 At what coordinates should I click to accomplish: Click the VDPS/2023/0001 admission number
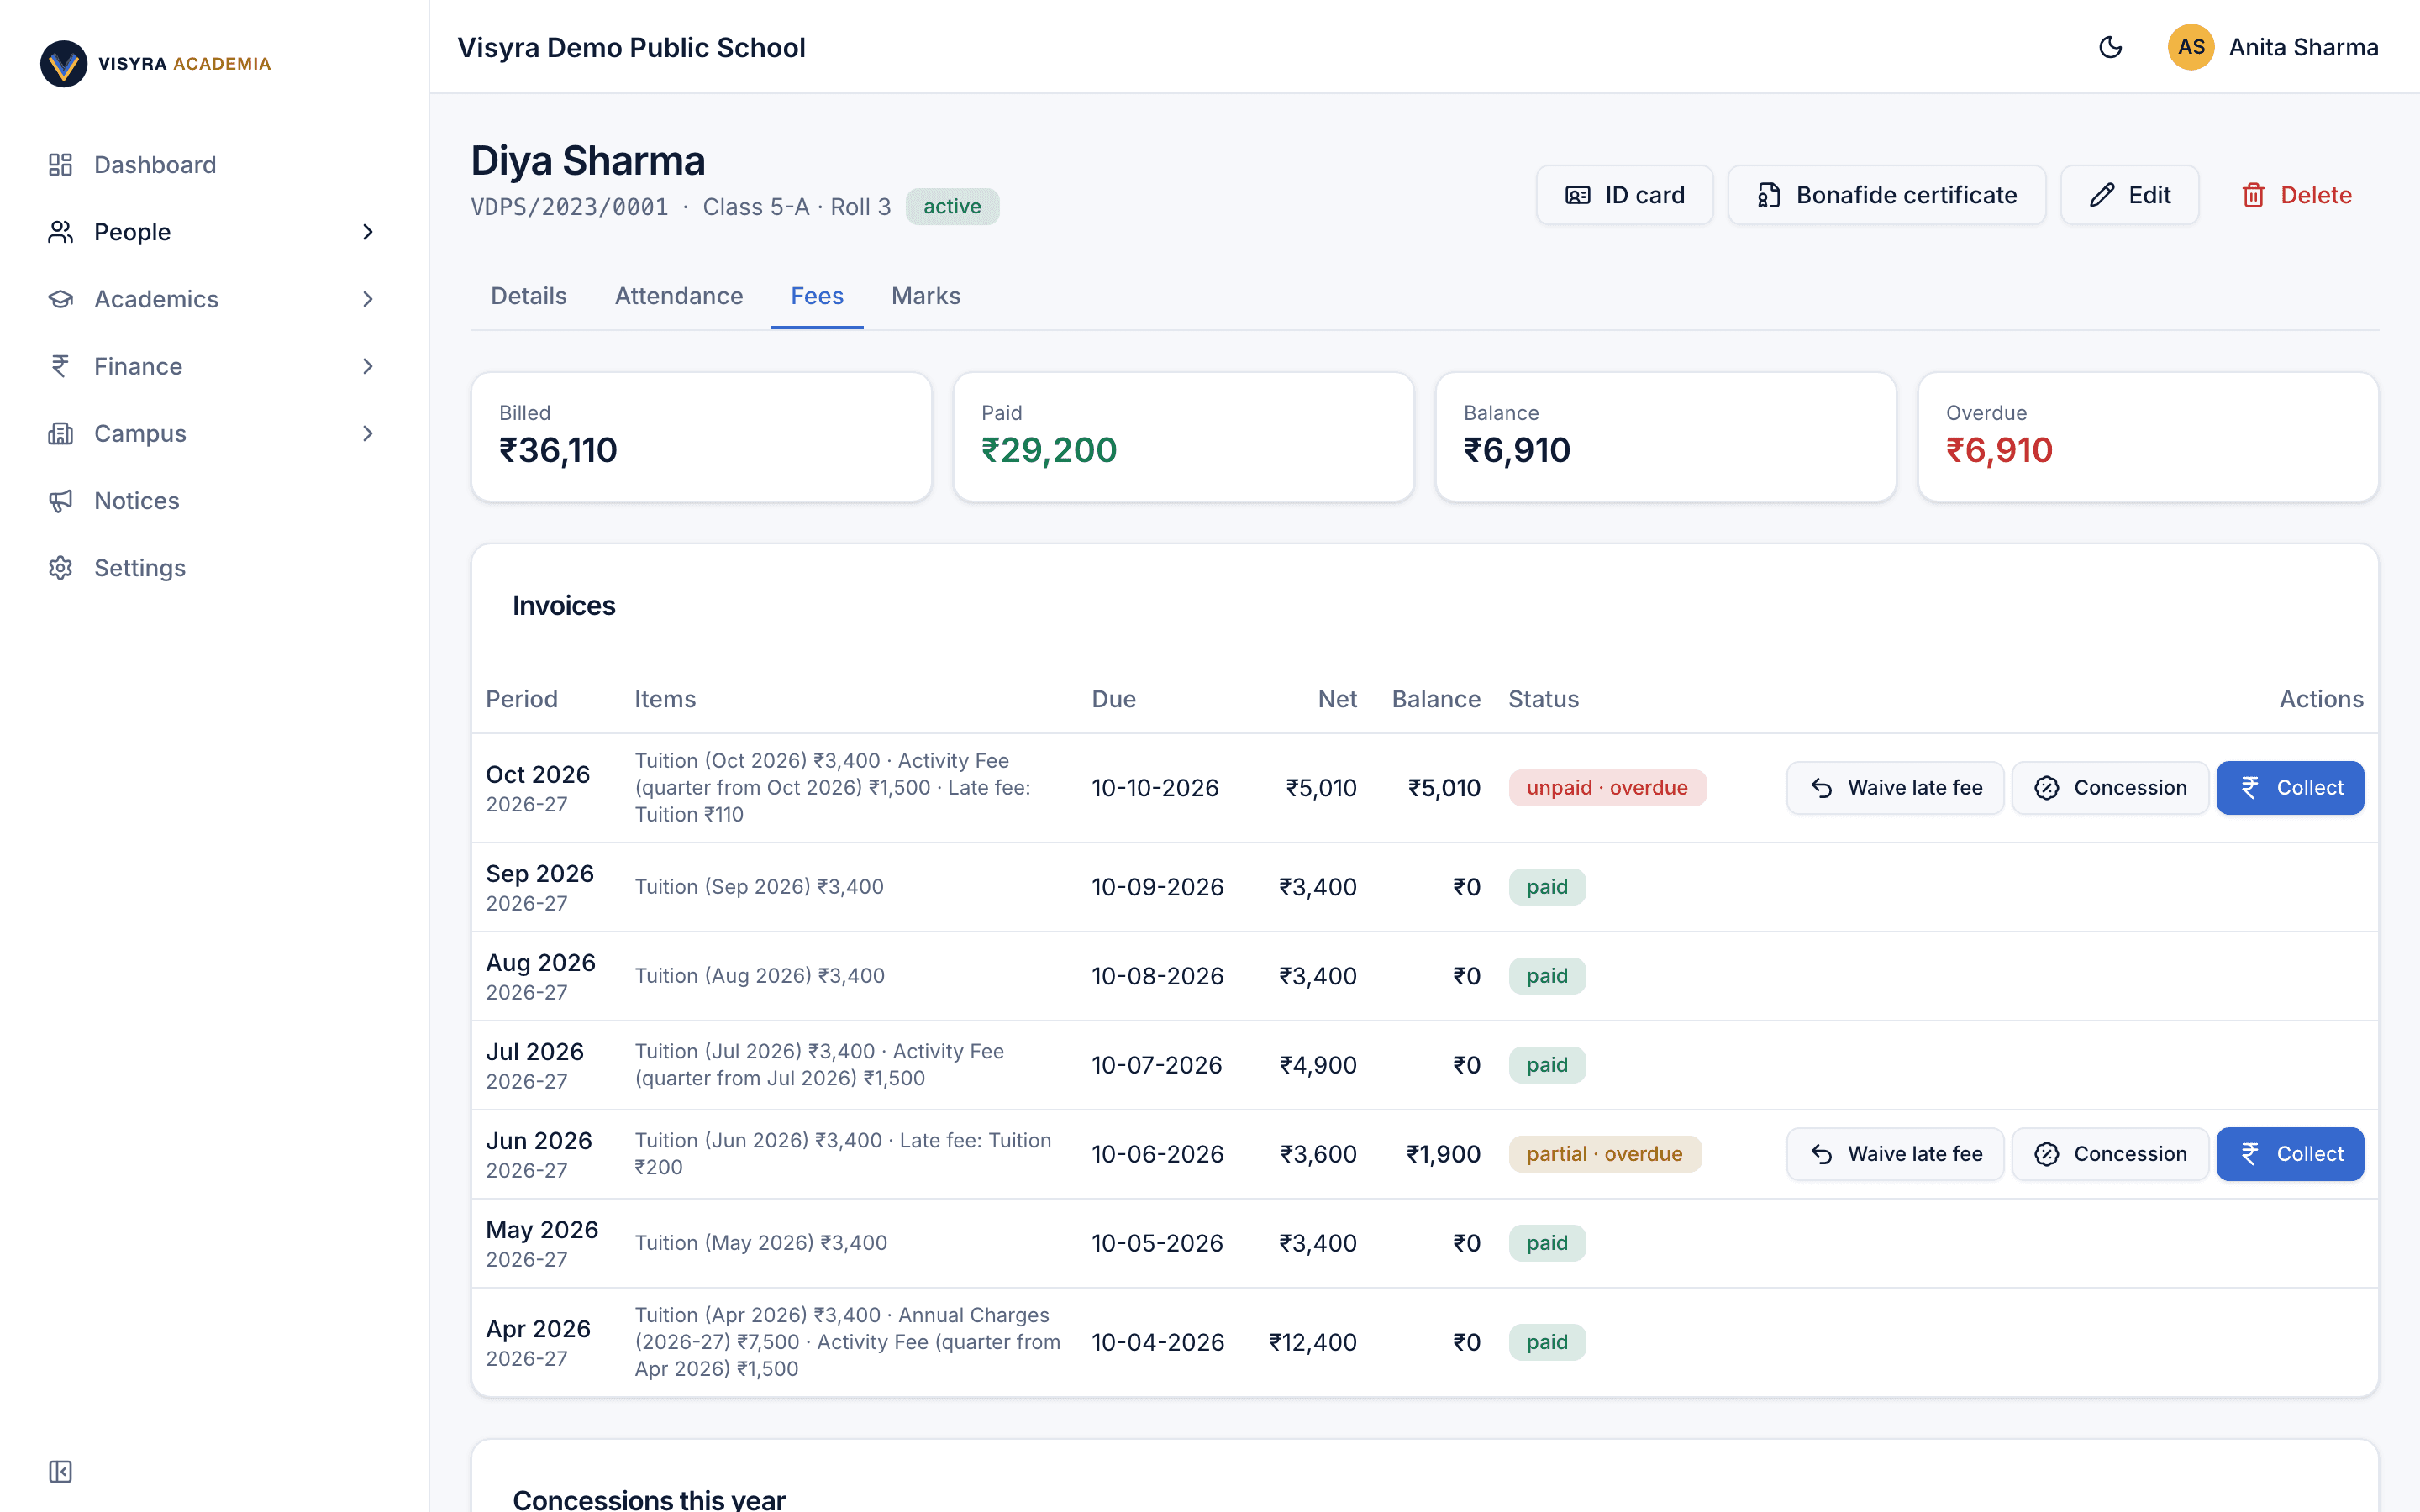pyautogui.click(x=569, y=207)
